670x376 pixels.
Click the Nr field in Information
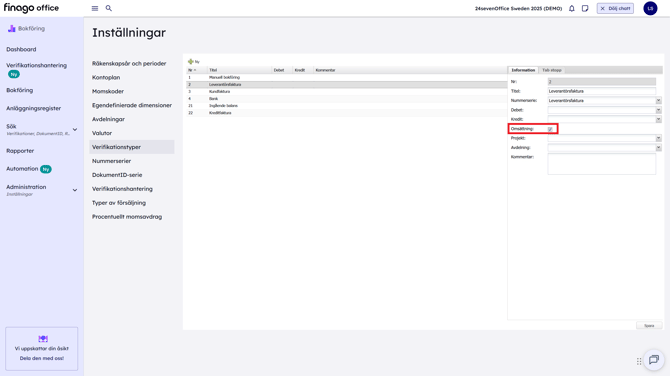click(x=602, y=82)
